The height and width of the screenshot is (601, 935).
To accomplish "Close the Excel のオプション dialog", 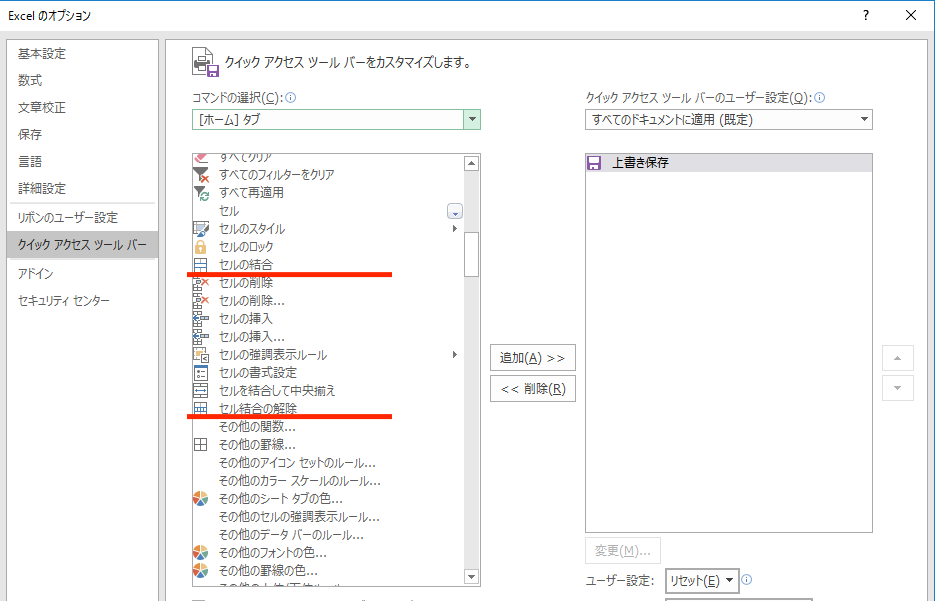I will pos(911,16).
